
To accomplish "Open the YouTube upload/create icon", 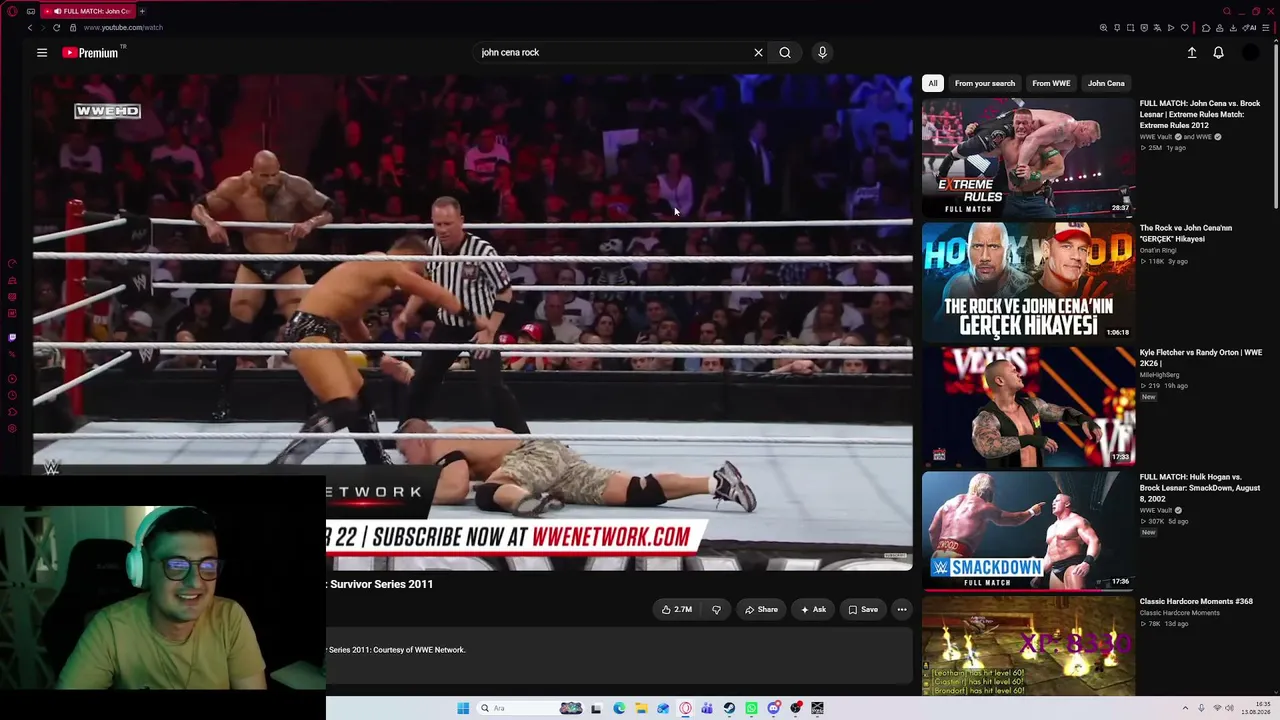I will [1192, 53].
